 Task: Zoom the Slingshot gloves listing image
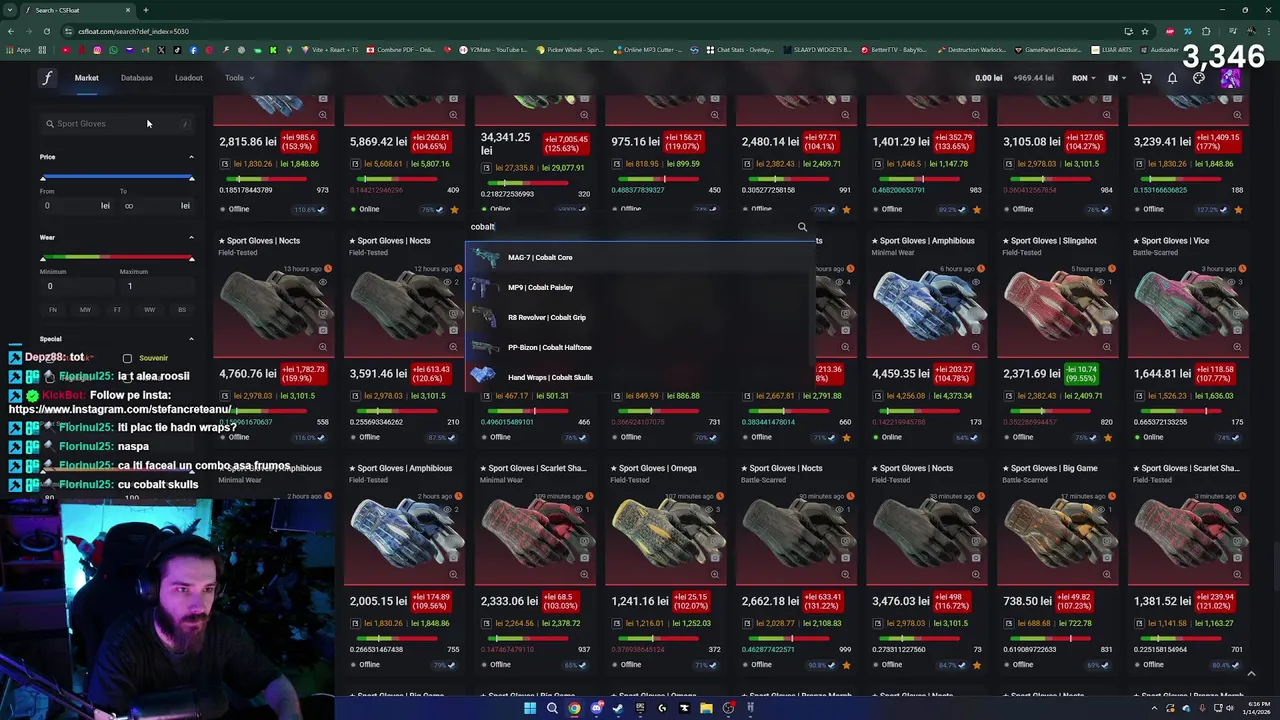pyautogui.click(x=1107, y=347)
